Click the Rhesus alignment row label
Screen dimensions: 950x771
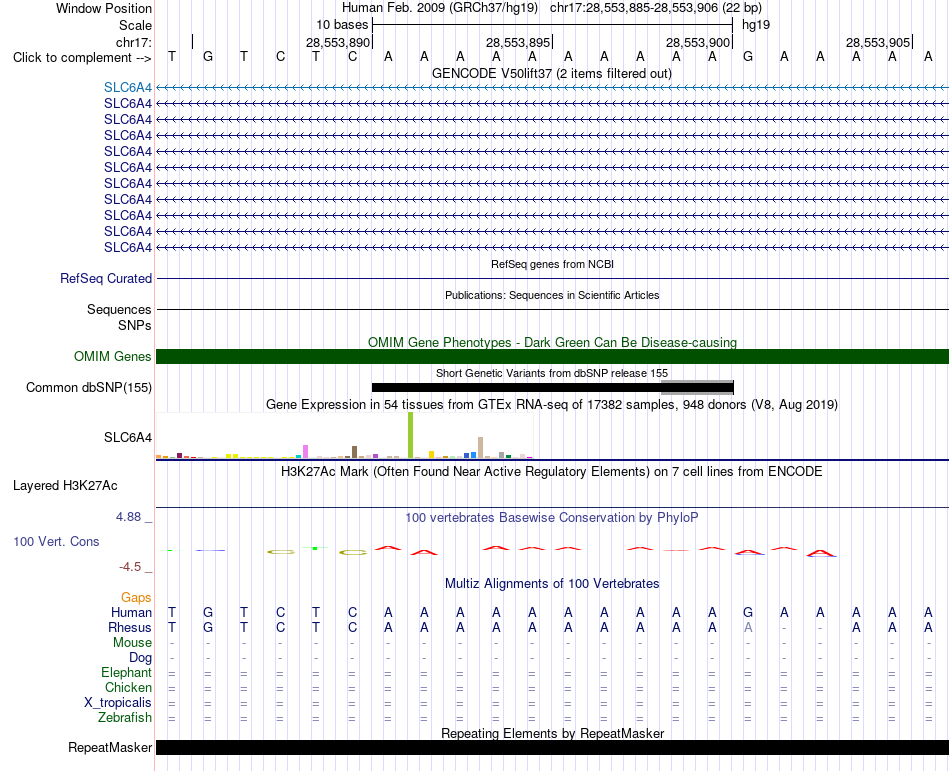coord(130,627)
